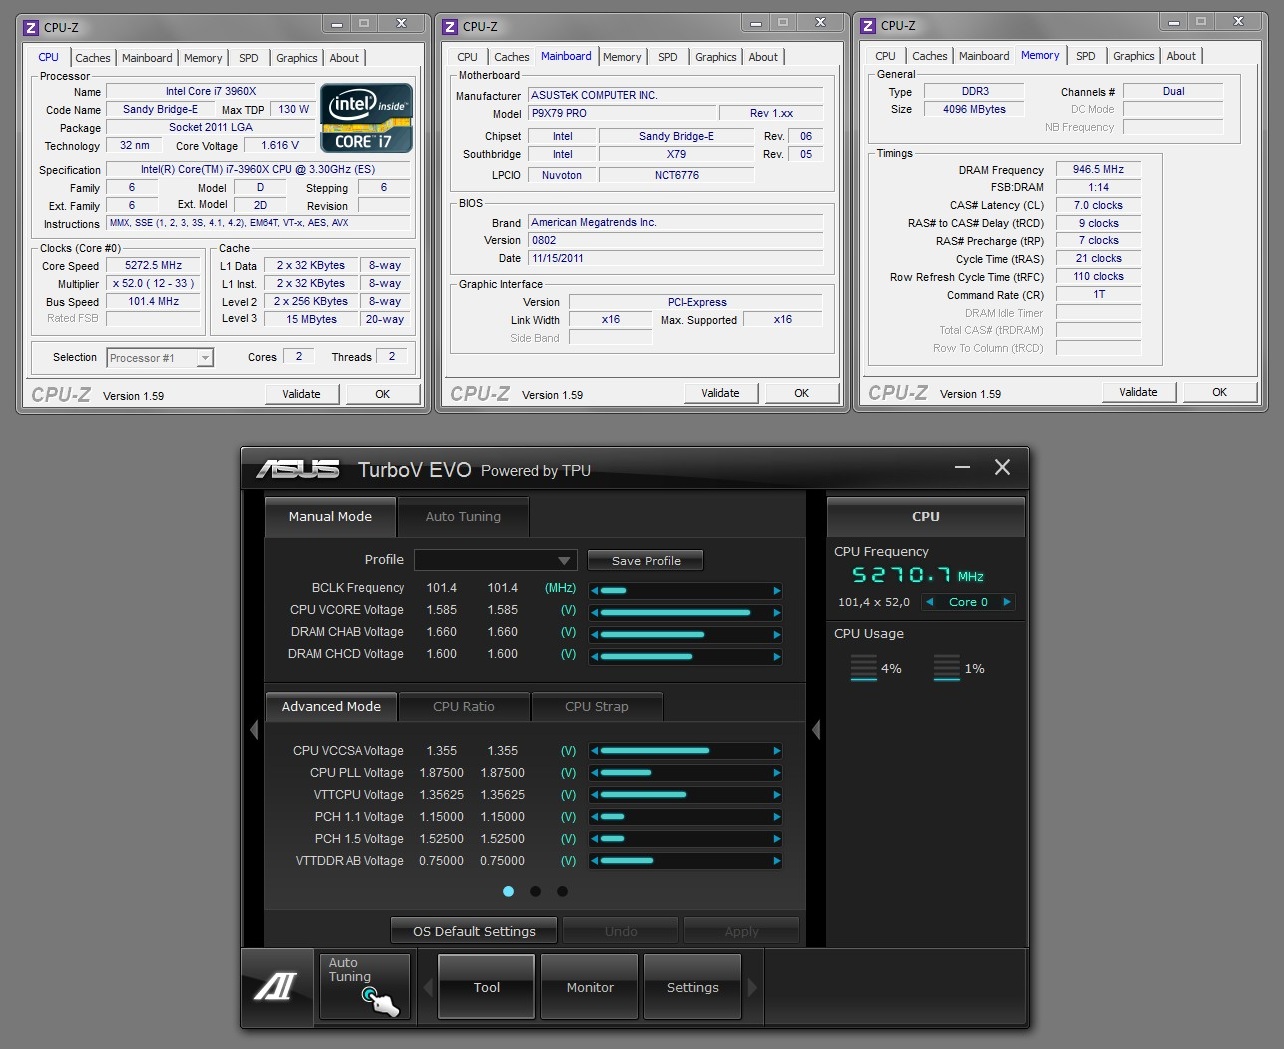The height and width of the screenshot is (1049, 1284).
Task: Click the CPU-Z icon in first window title
Action: pyautogui.click(x=30, y=27)
